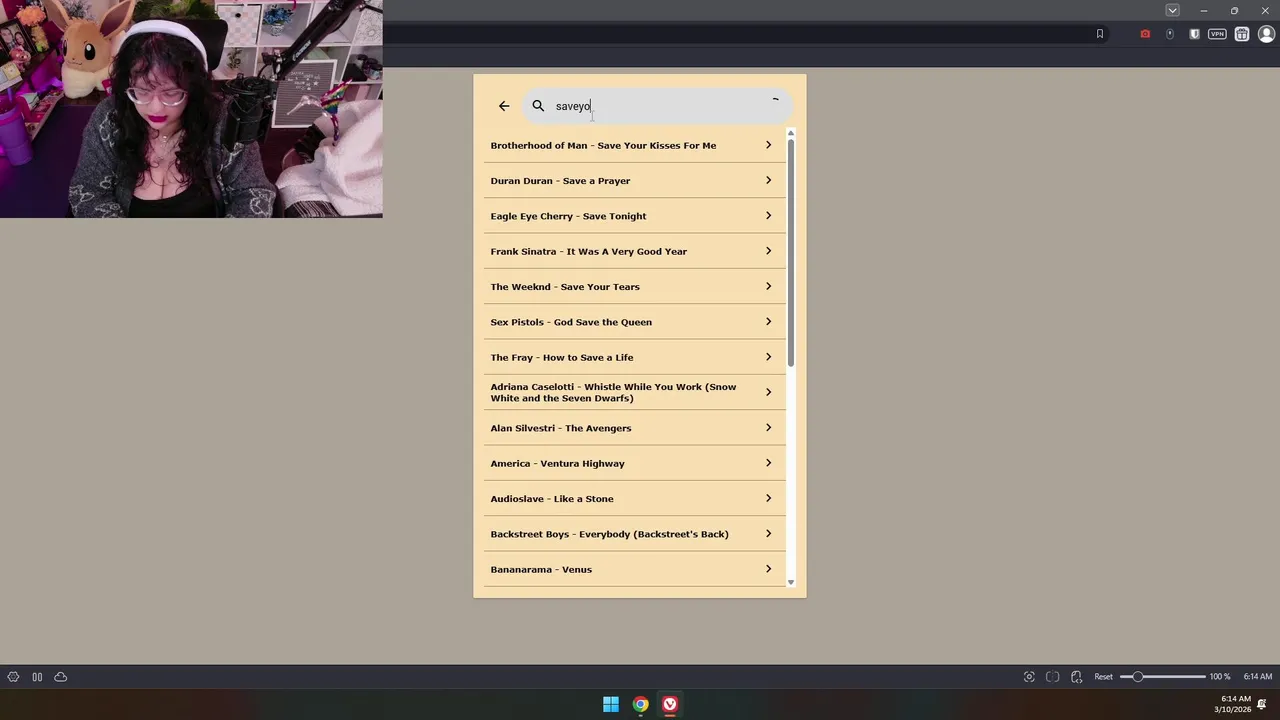Open the page actions icon in the status bar
This screenshot has height=720, width=1280.
[x=1077, y=677]
